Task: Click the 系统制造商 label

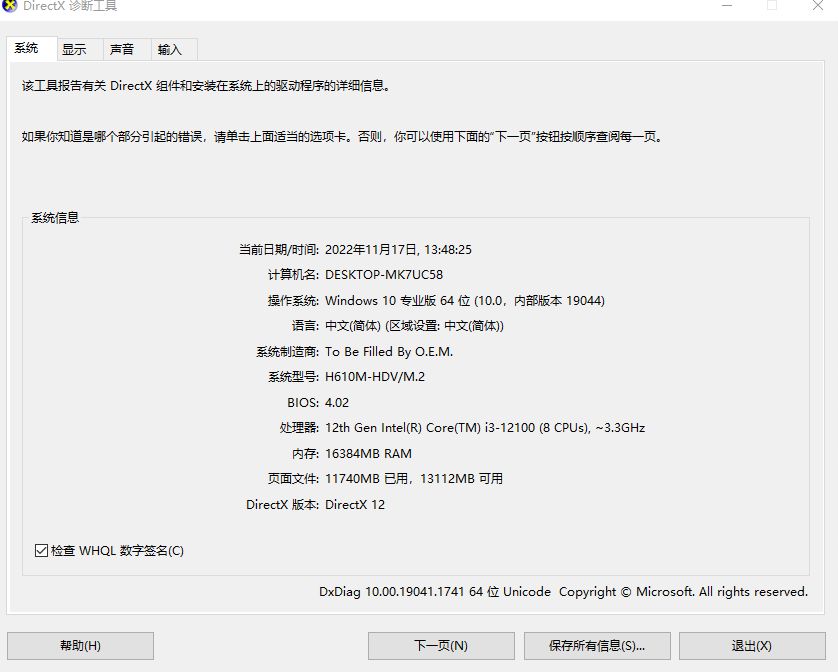Action: click(287, 352)
